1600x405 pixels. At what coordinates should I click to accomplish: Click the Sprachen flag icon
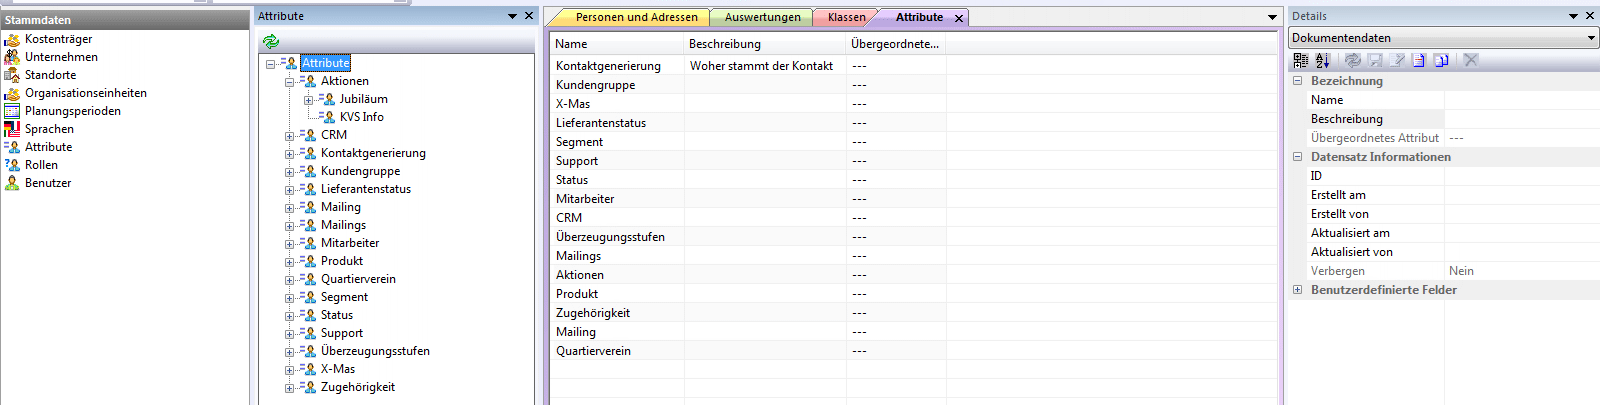coord(12,129)
